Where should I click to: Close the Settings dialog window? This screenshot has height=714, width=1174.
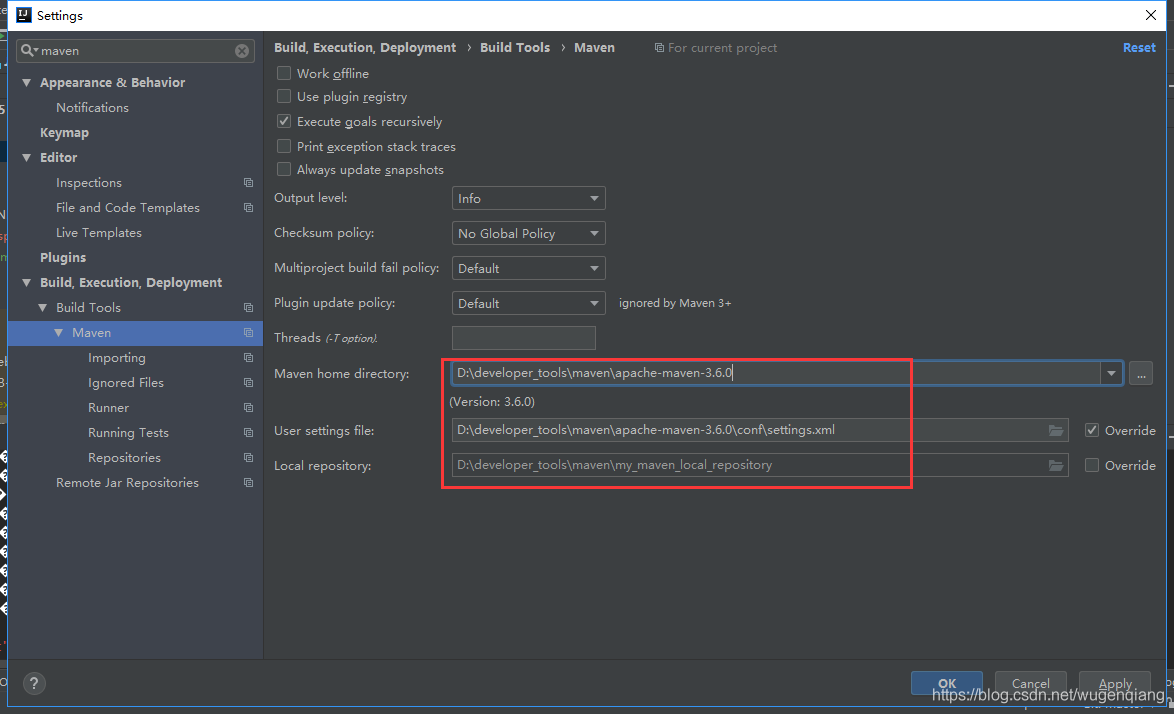click(x=1150, y=15)
